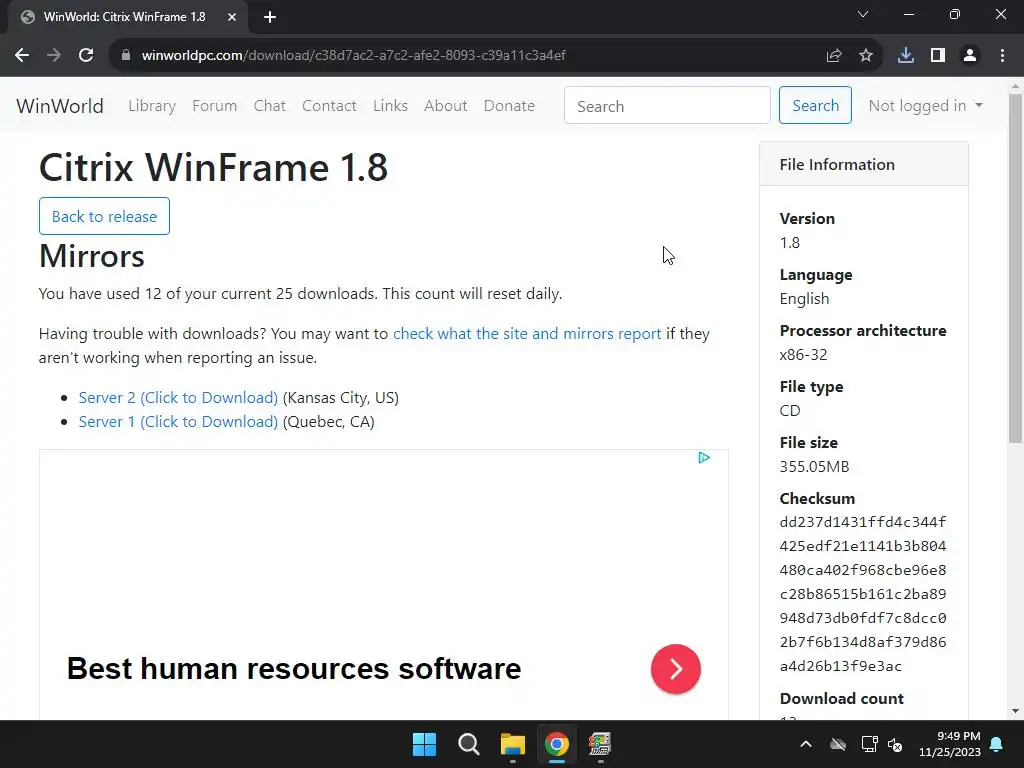Image resolution: width=1024 pixels, height=768 pixels.
Task: Open the tab search chevron
Action: (863, 14)
